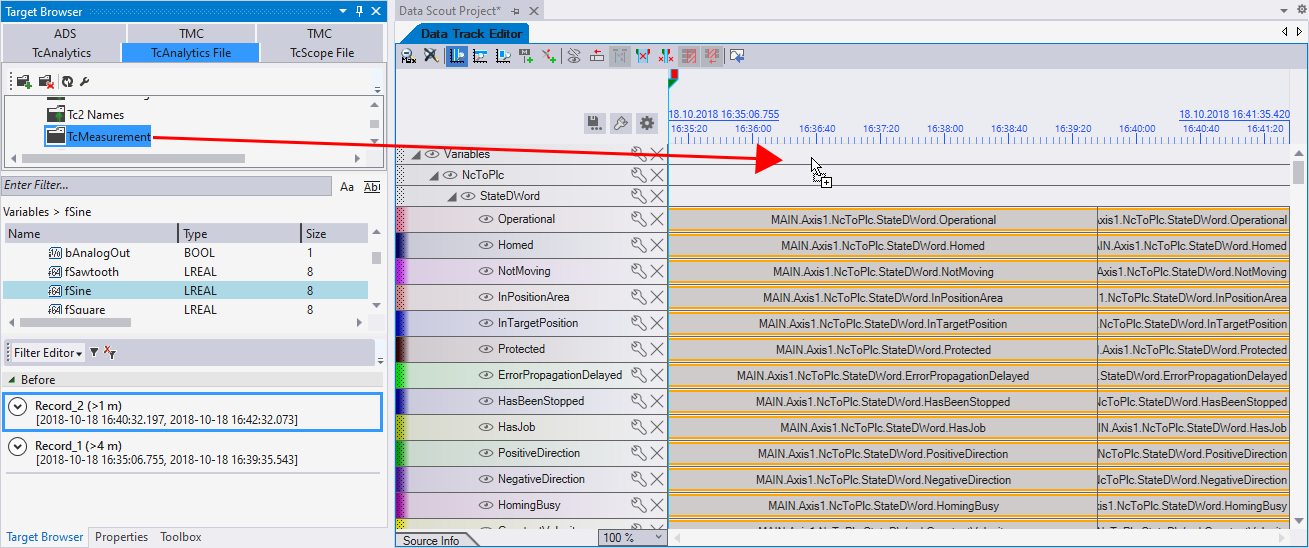Open the Filter Editor dropdown
Image resolution: width=1309 pixels, height=548 pixels.
47,353
